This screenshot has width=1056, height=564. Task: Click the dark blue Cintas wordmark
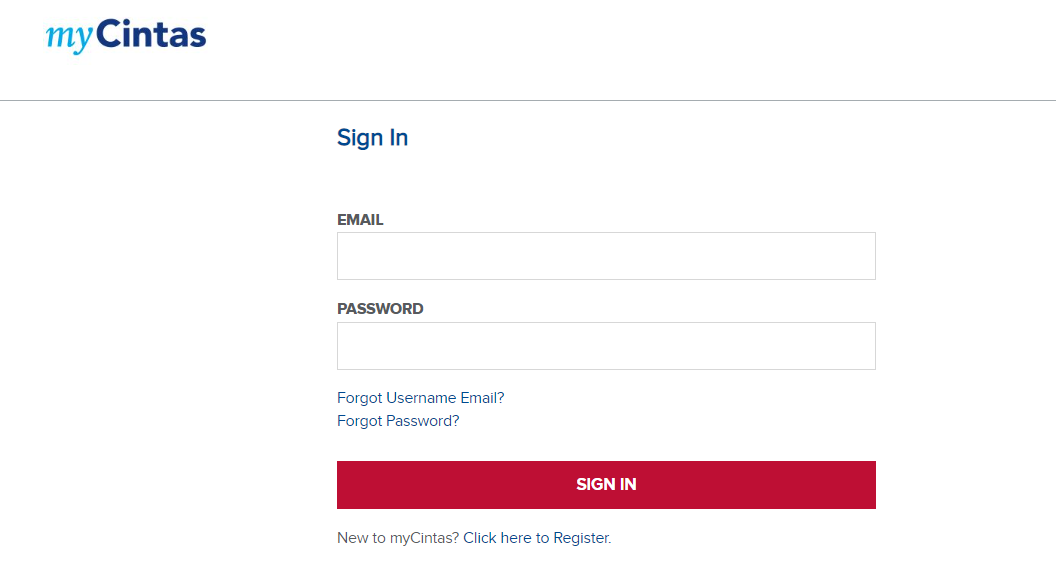151,34
